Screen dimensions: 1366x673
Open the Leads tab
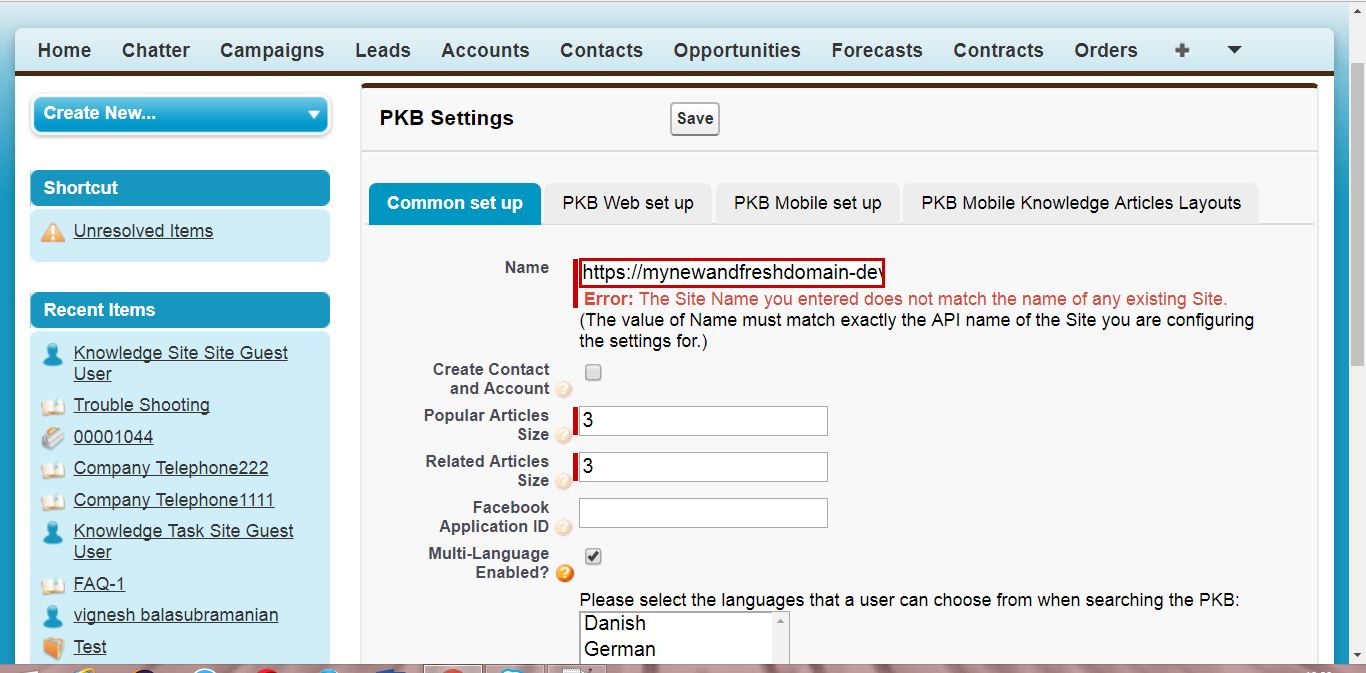pyautogui.click(x=383, y=50)
